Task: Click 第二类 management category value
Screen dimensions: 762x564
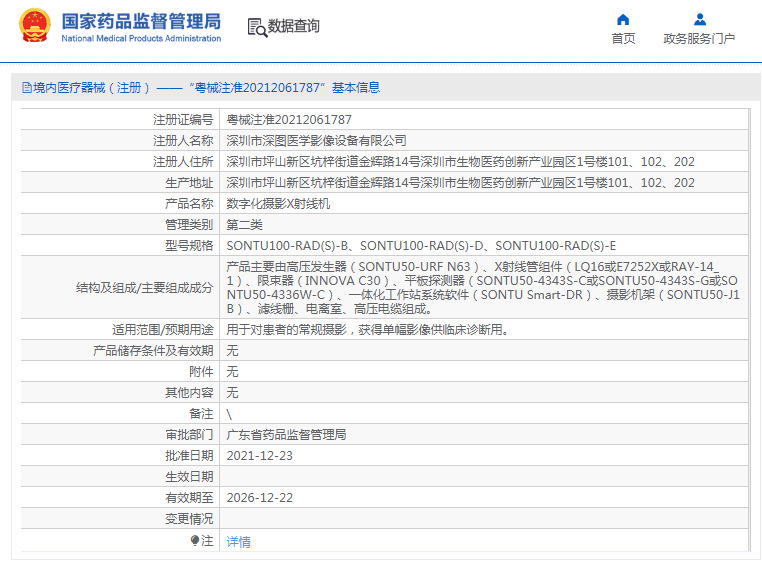Action: tap(244, 224)
